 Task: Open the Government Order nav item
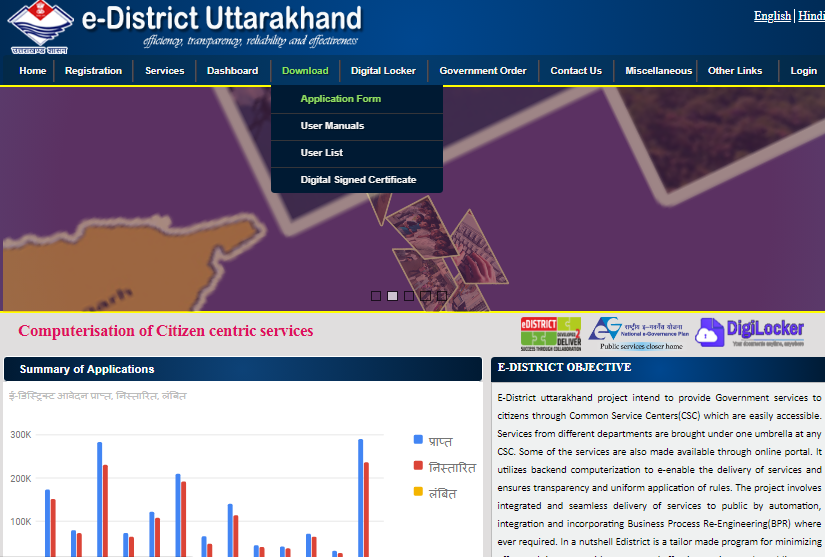pos(482,71)
